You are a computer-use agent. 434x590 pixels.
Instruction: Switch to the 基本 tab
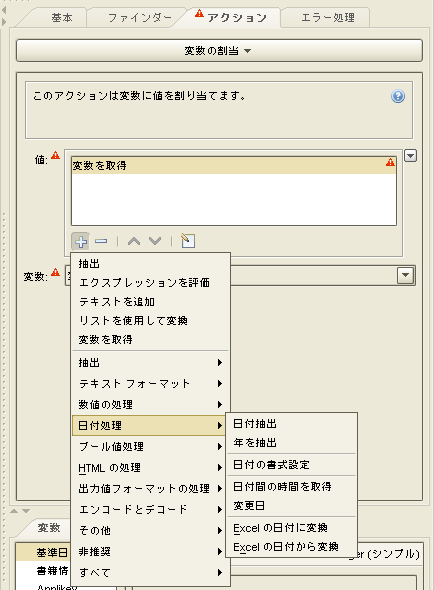click(62, 18)
